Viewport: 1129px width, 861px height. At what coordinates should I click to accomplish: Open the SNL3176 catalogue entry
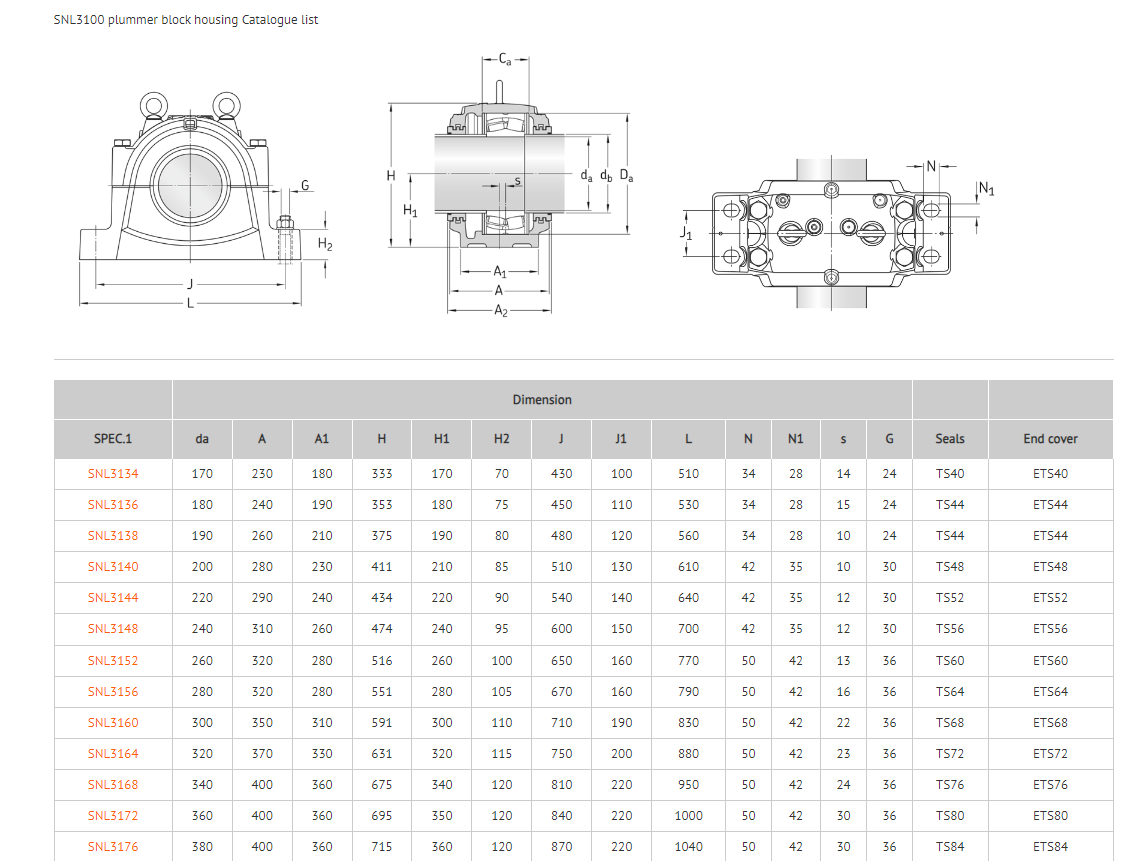[113, 847]
